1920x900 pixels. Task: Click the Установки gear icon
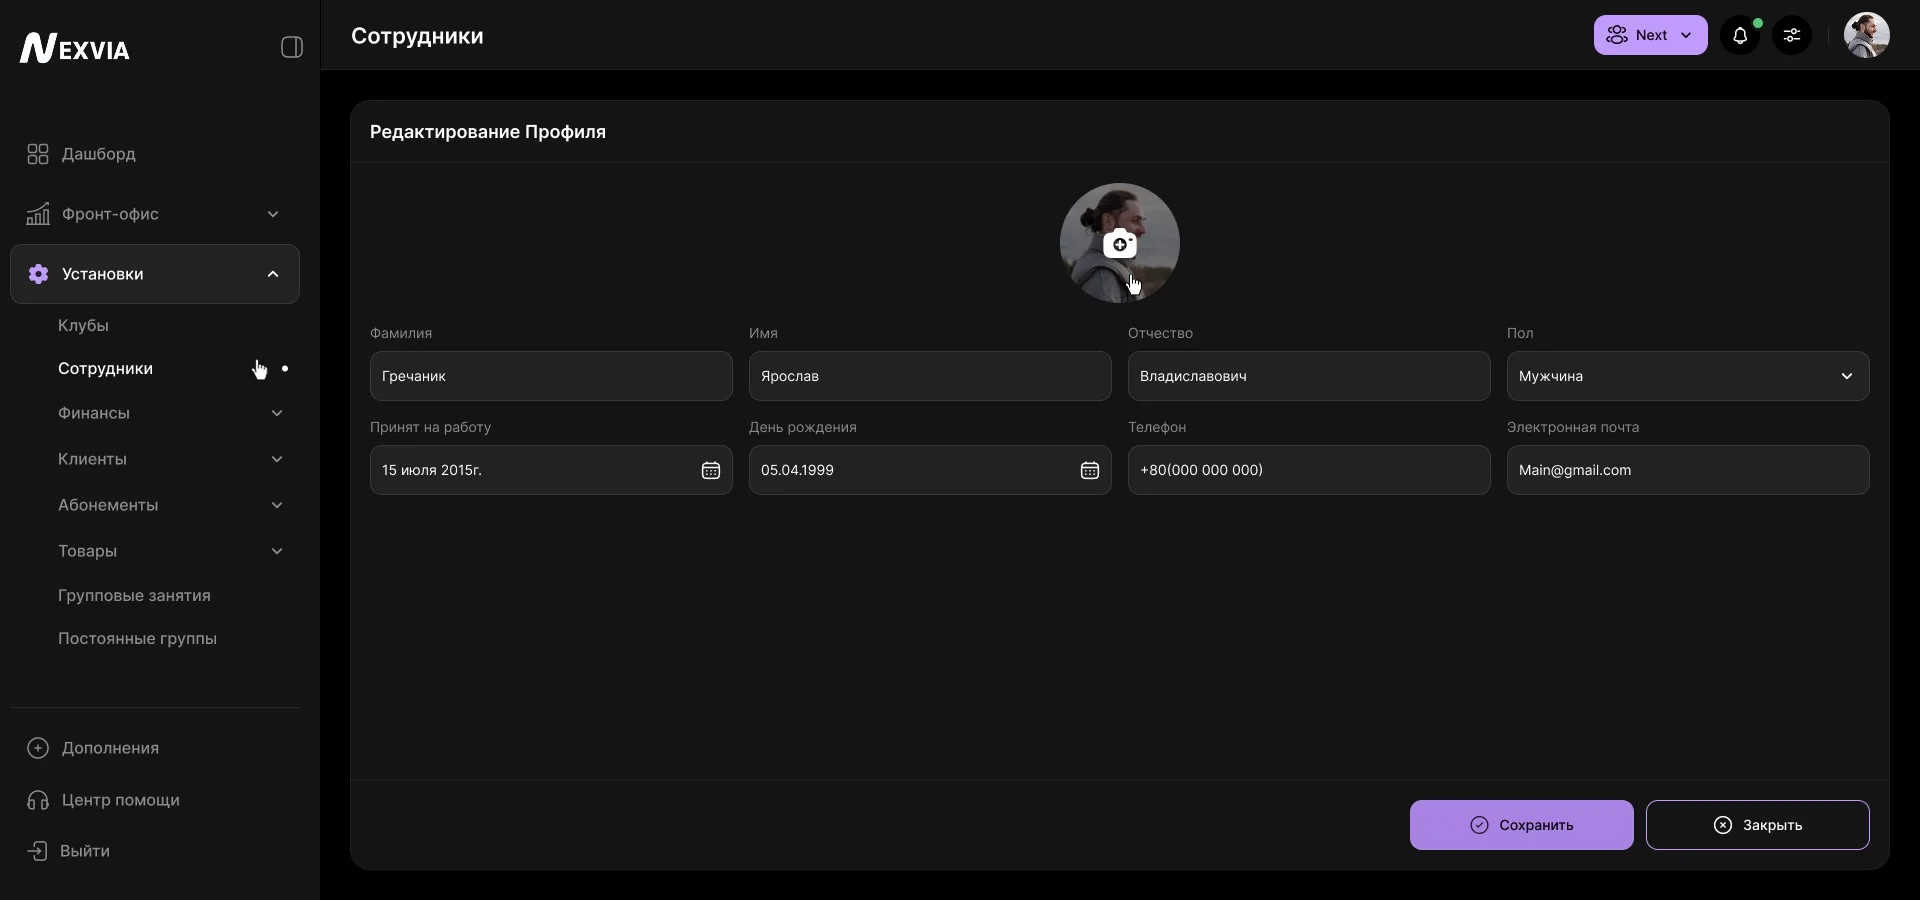(x=38, y=275)
